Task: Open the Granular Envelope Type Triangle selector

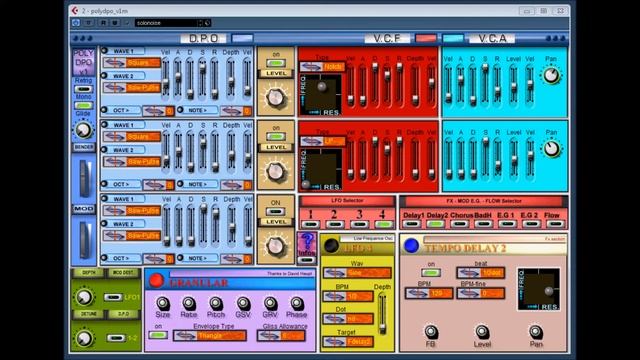Action: point(210,336)
